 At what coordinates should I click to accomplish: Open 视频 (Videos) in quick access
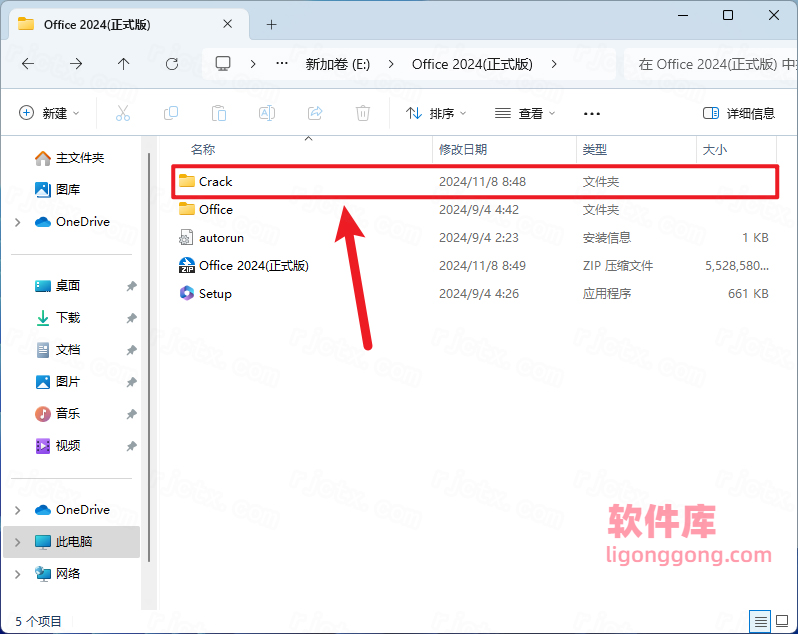pos(58,446)
